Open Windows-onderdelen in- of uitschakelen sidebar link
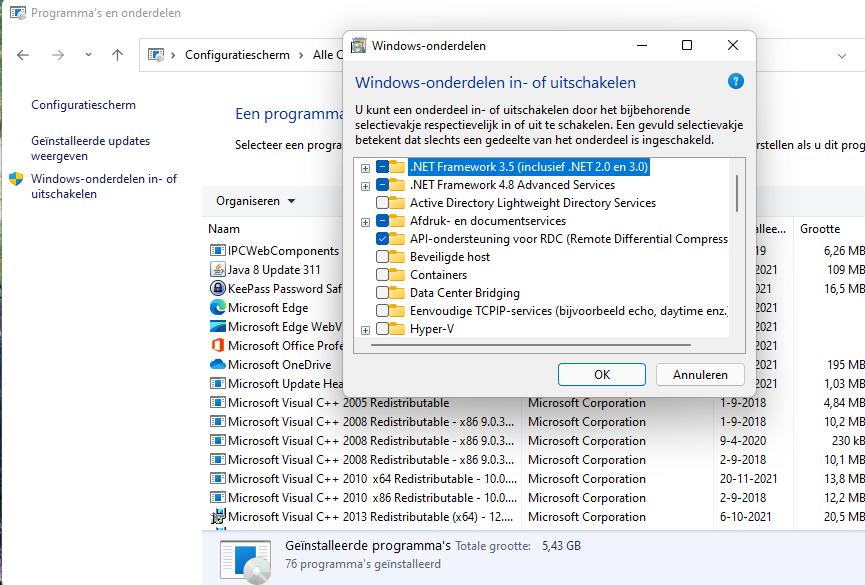 point(104,187)
